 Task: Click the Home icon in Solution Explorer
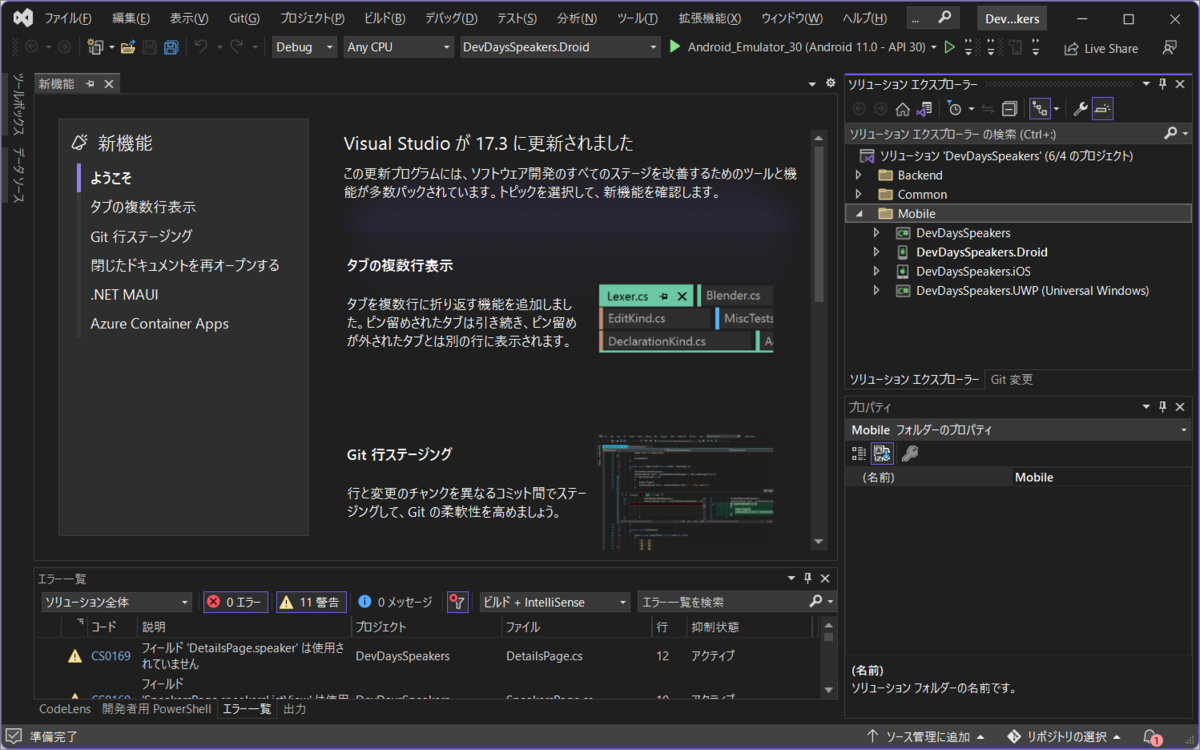(902, 108)
